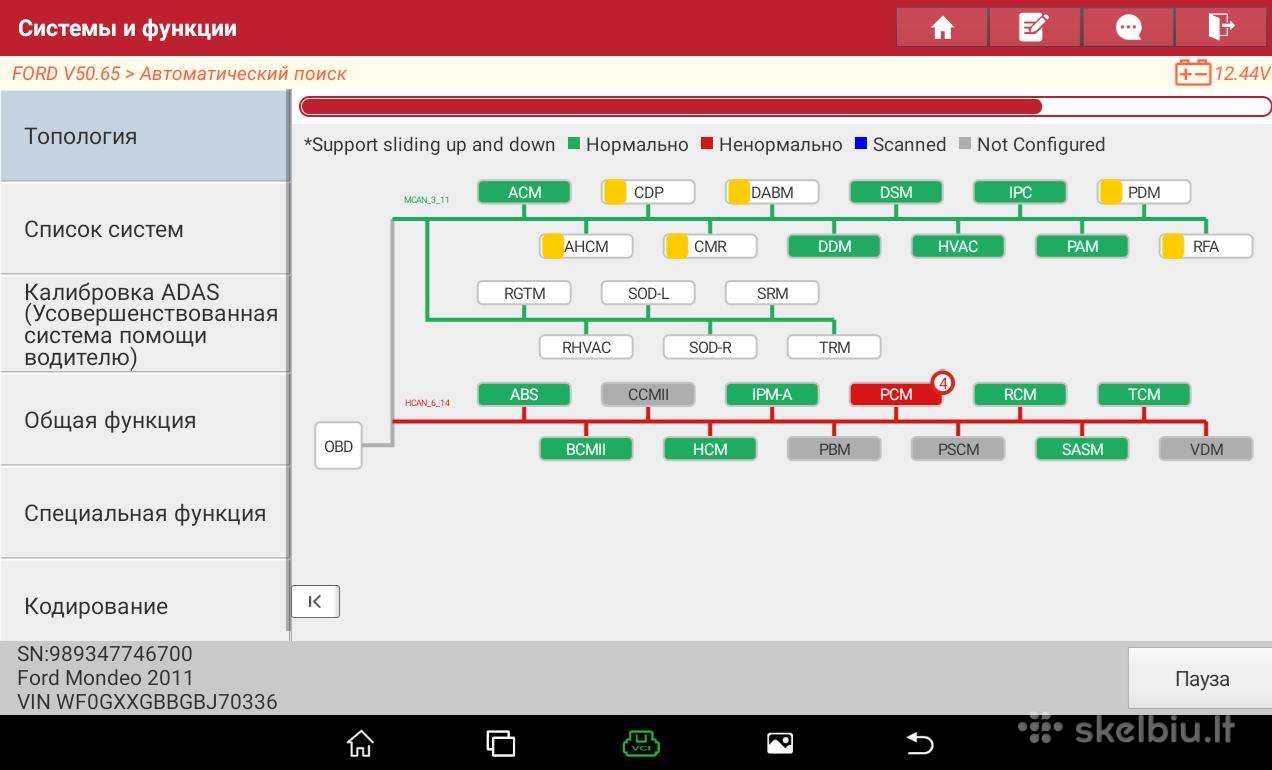The image size is (1272, 770).
Task: Tap the battery voltage indicator icon
Action: 1192,73
